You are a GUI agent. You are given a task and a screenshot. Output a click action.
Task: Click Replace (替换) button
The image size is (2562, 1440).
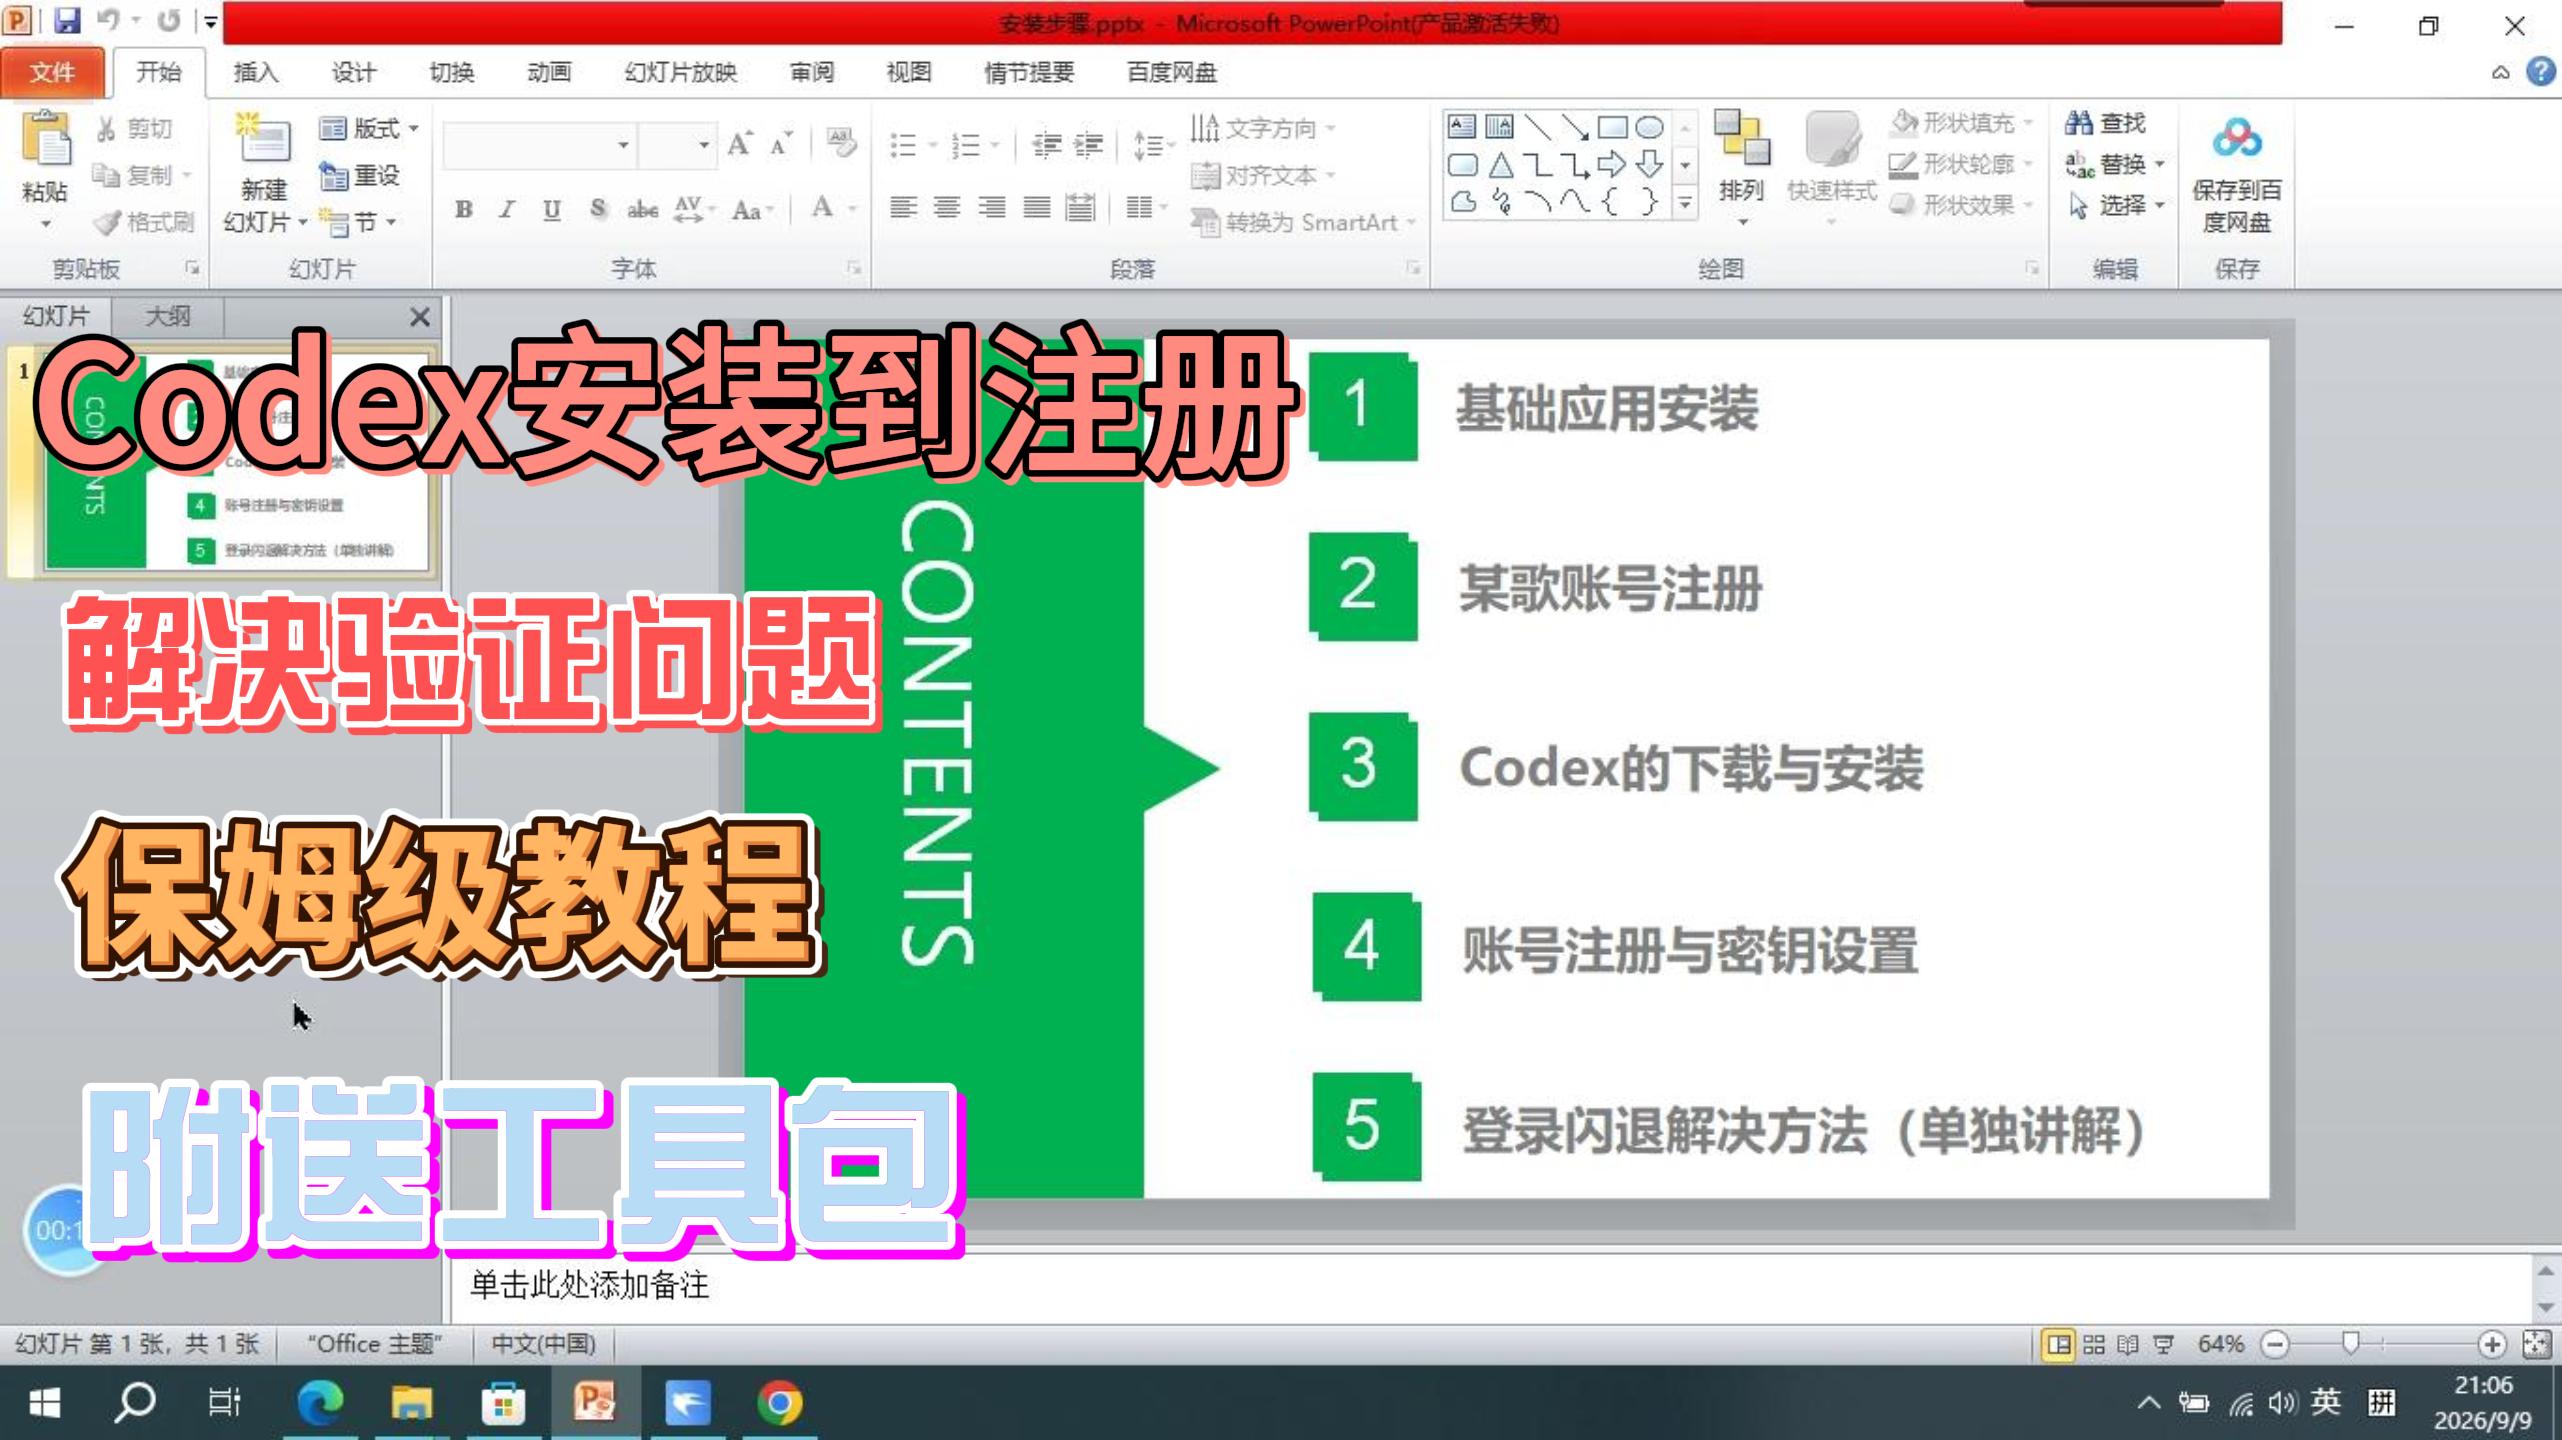tap(2116, 164)
